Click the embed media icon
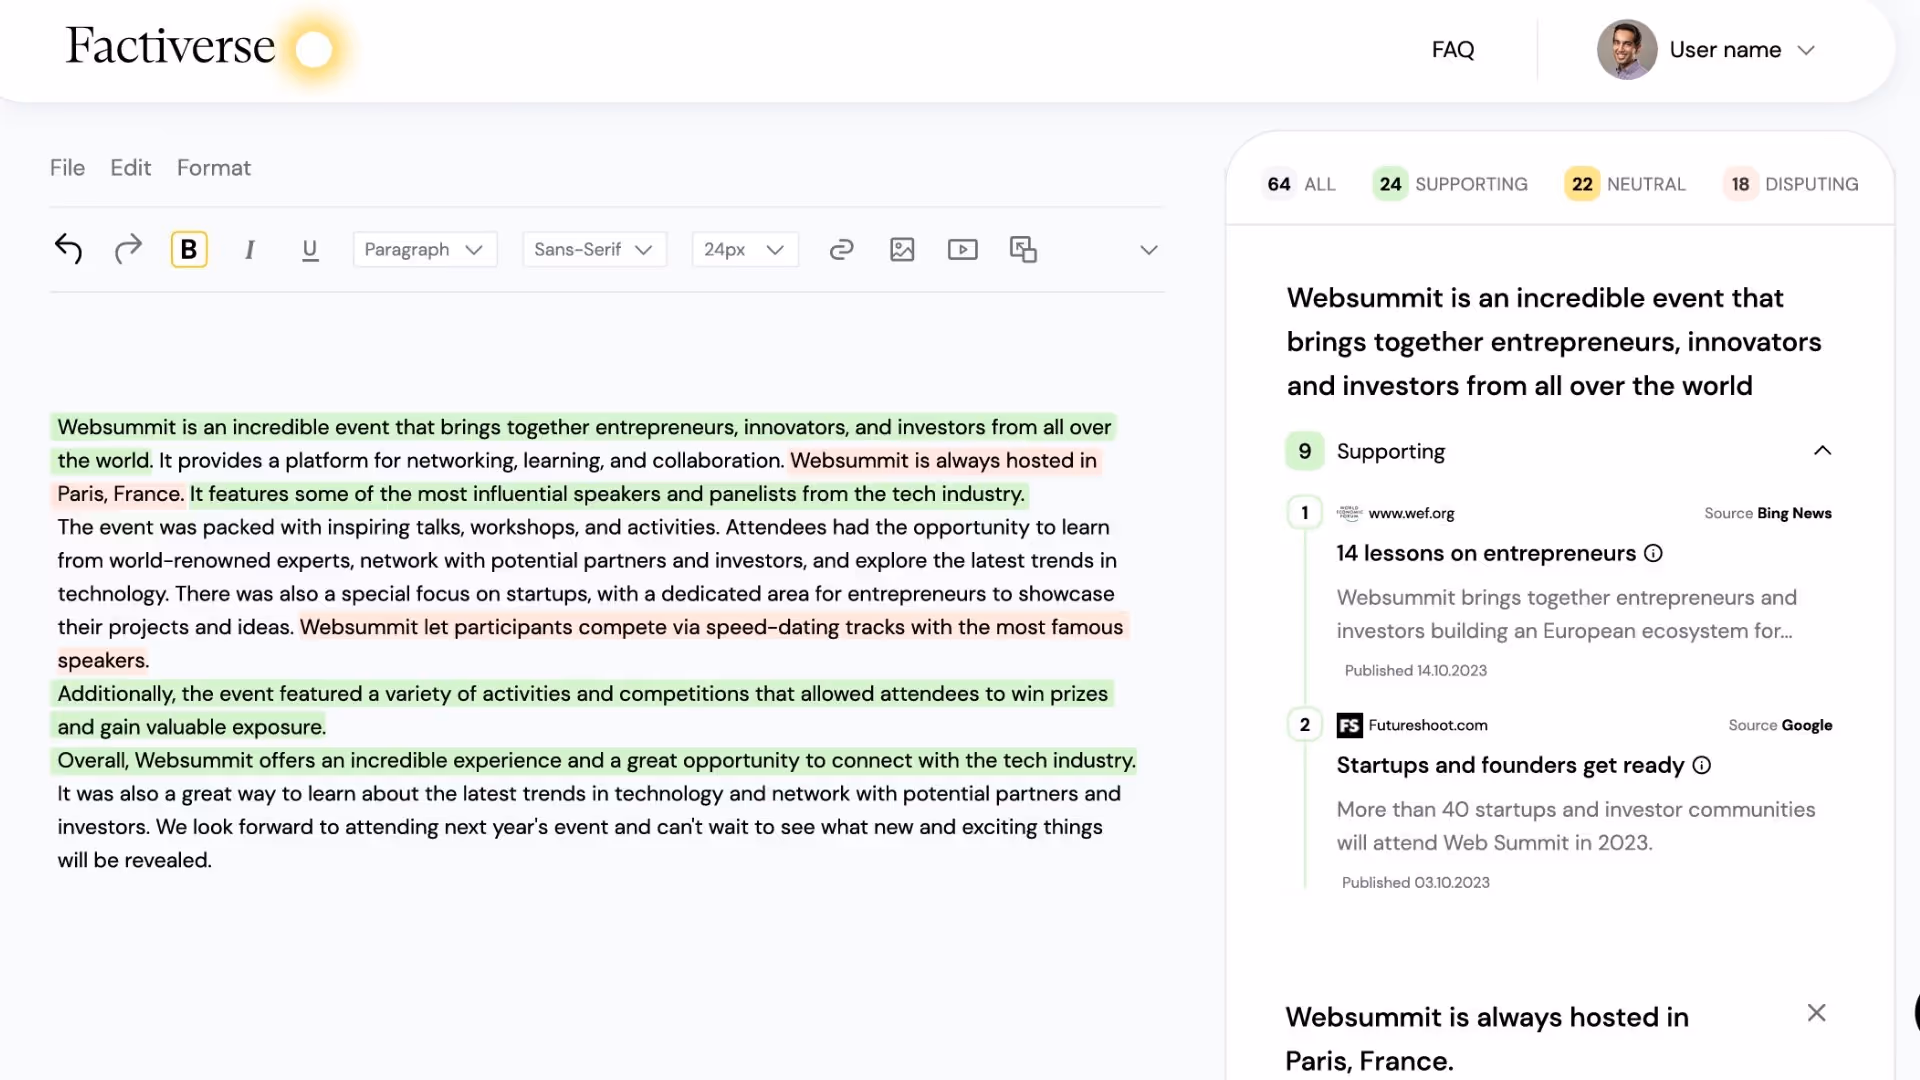The height and width of the screenshot is (1080, 1920). (x=1023, y=249)
